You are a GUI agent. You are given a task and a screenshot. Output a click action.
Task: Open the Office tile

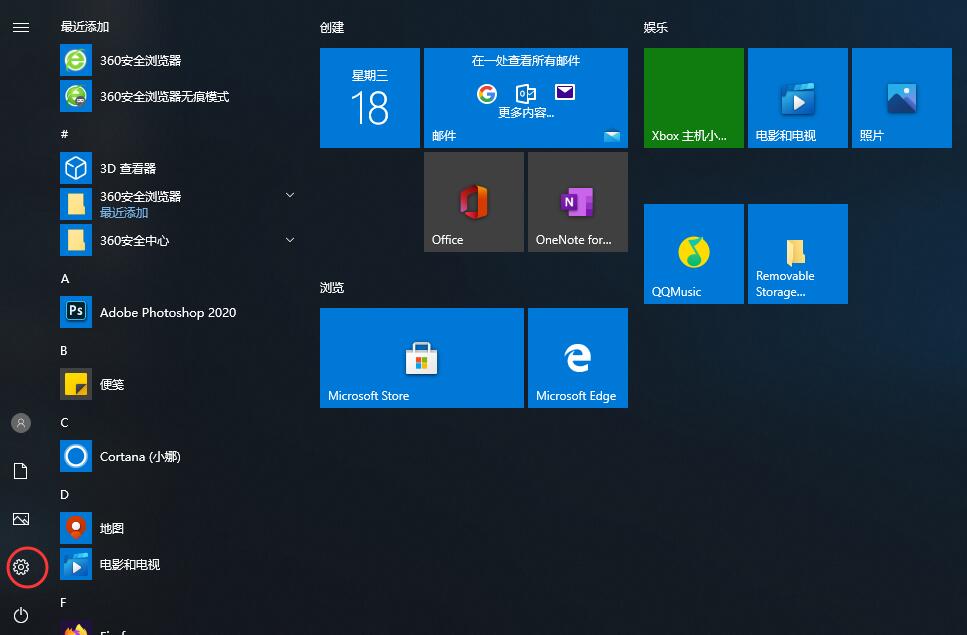coord(474,202)
